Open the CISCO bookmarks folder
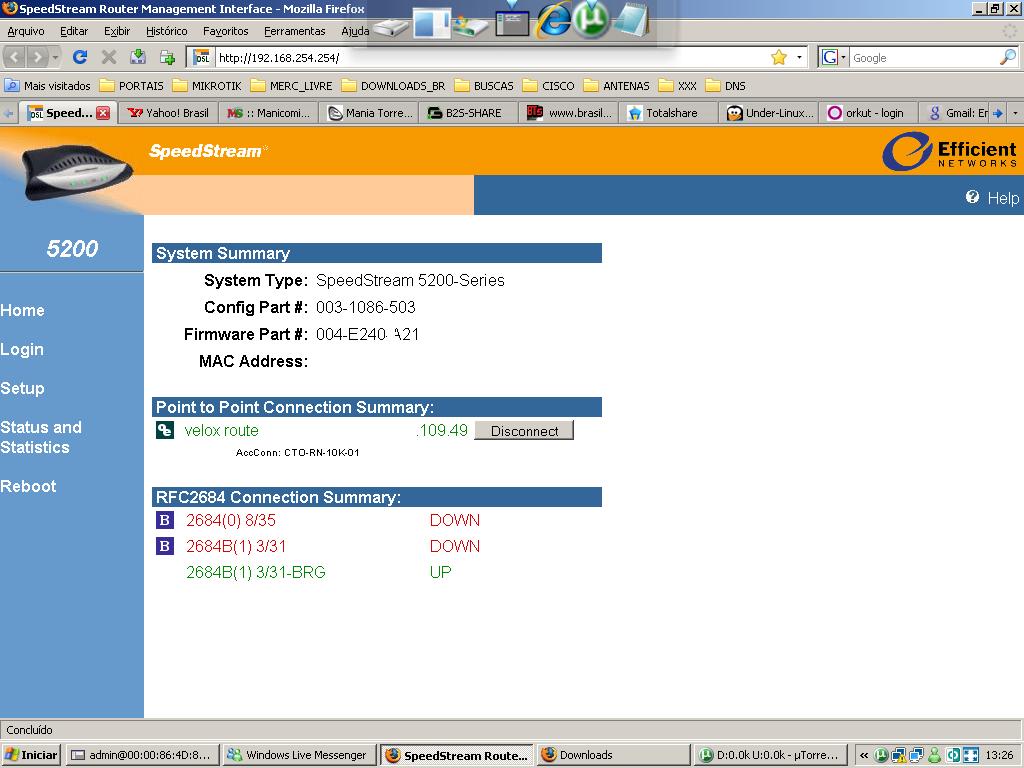The width and height of the screenshot is (1024, 768). pyautogui.click(x=549, y=86)
